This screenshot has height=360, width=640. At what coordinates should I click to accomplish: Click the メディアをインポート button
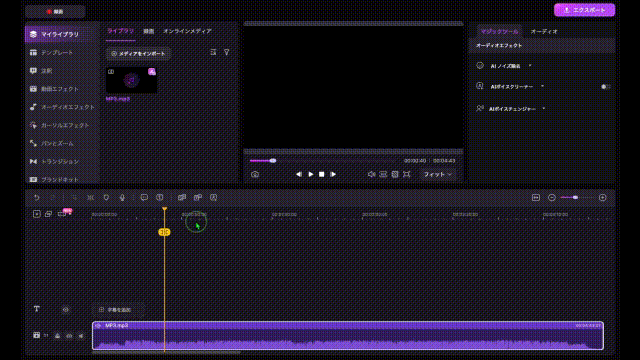[x=138, y=53]
